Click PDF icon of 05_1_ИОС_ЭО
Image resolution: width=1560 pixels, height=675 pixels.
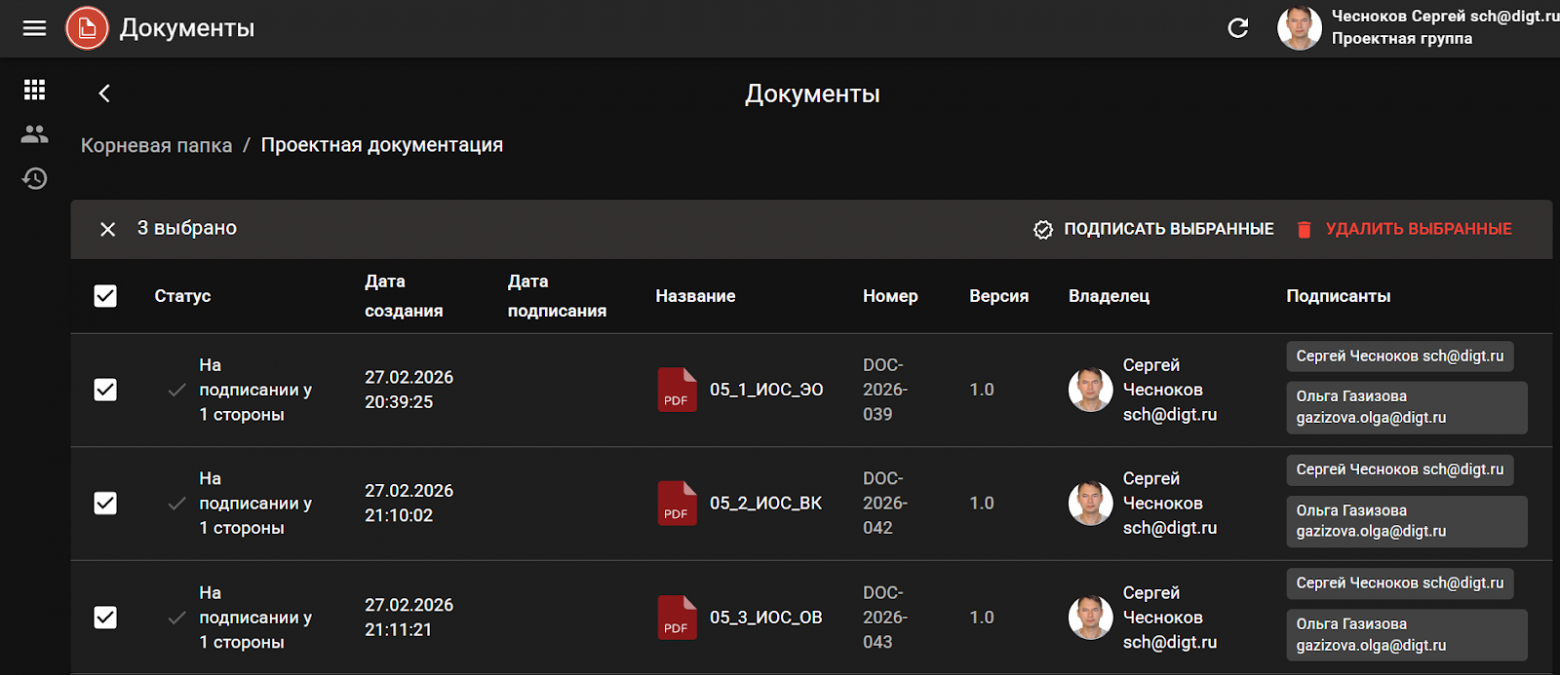(676, 390)
